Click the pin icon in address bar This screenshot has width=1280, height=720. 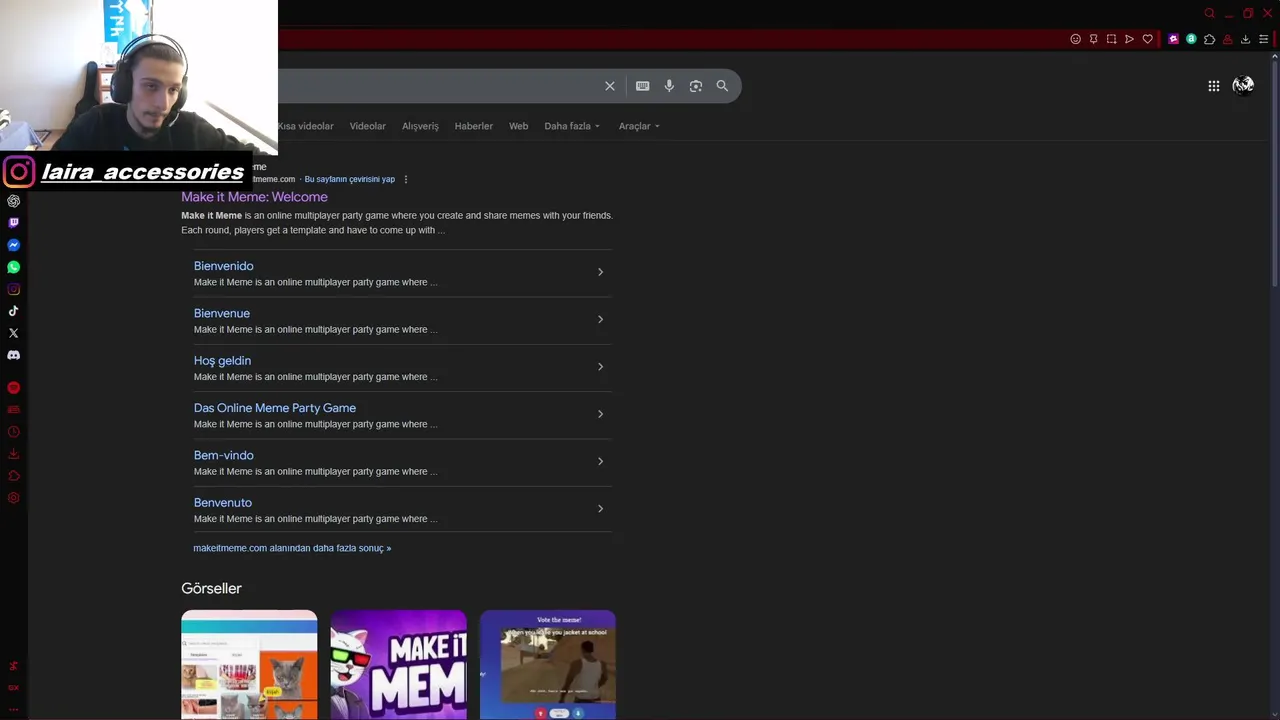[1094, 39]
